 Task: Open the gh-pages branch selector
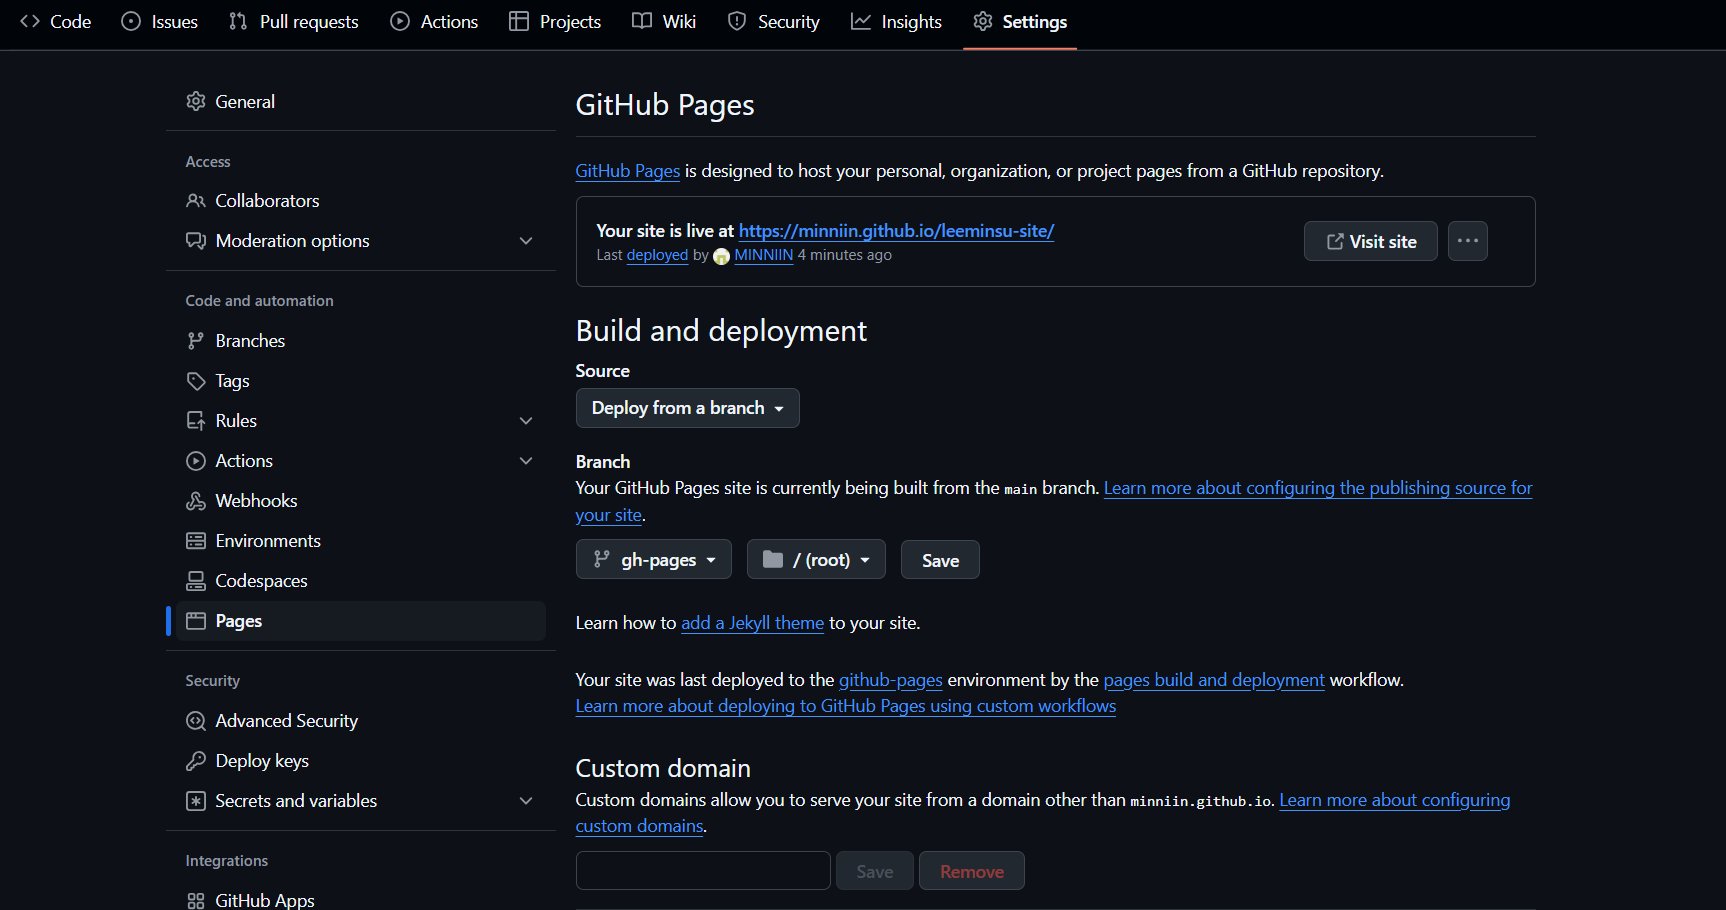[x=653, y=559]
